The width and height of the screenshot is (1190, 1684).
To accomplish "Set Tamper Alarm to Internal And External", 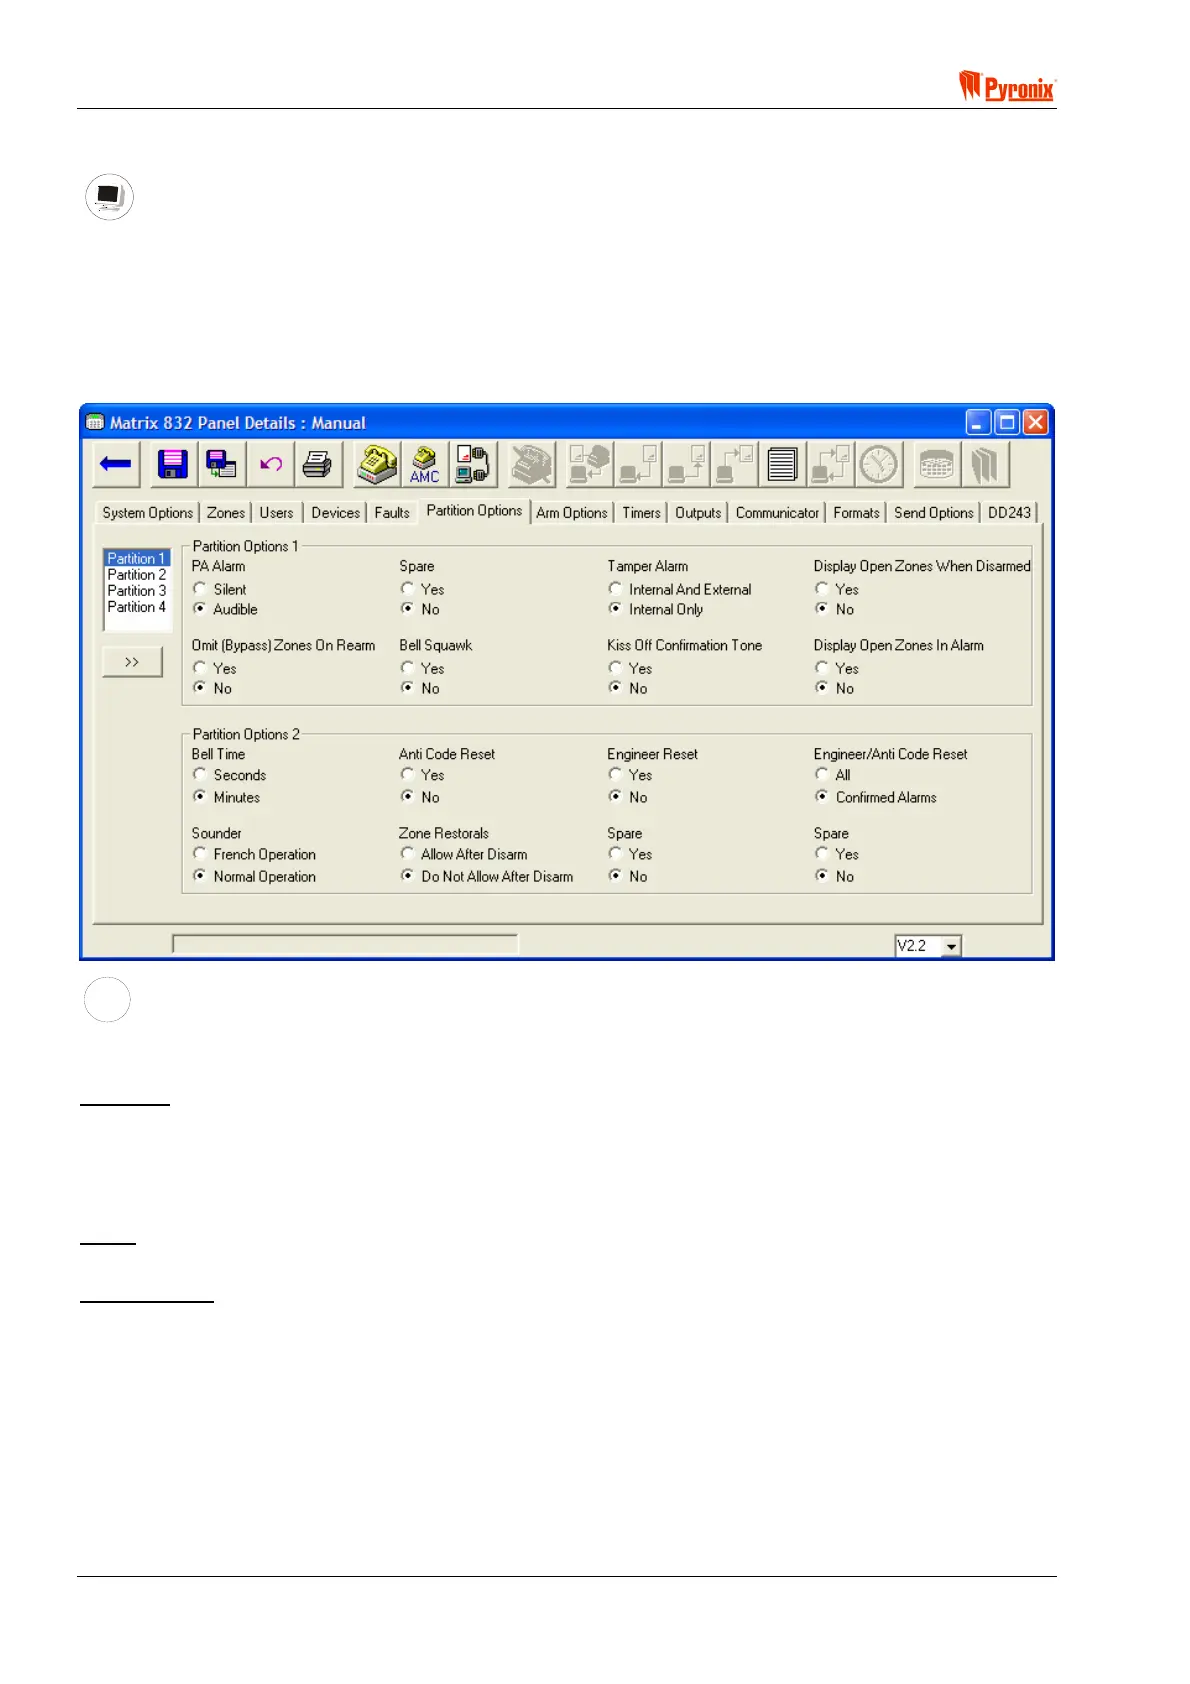I will pyautogui.click(x=615, y=589).
